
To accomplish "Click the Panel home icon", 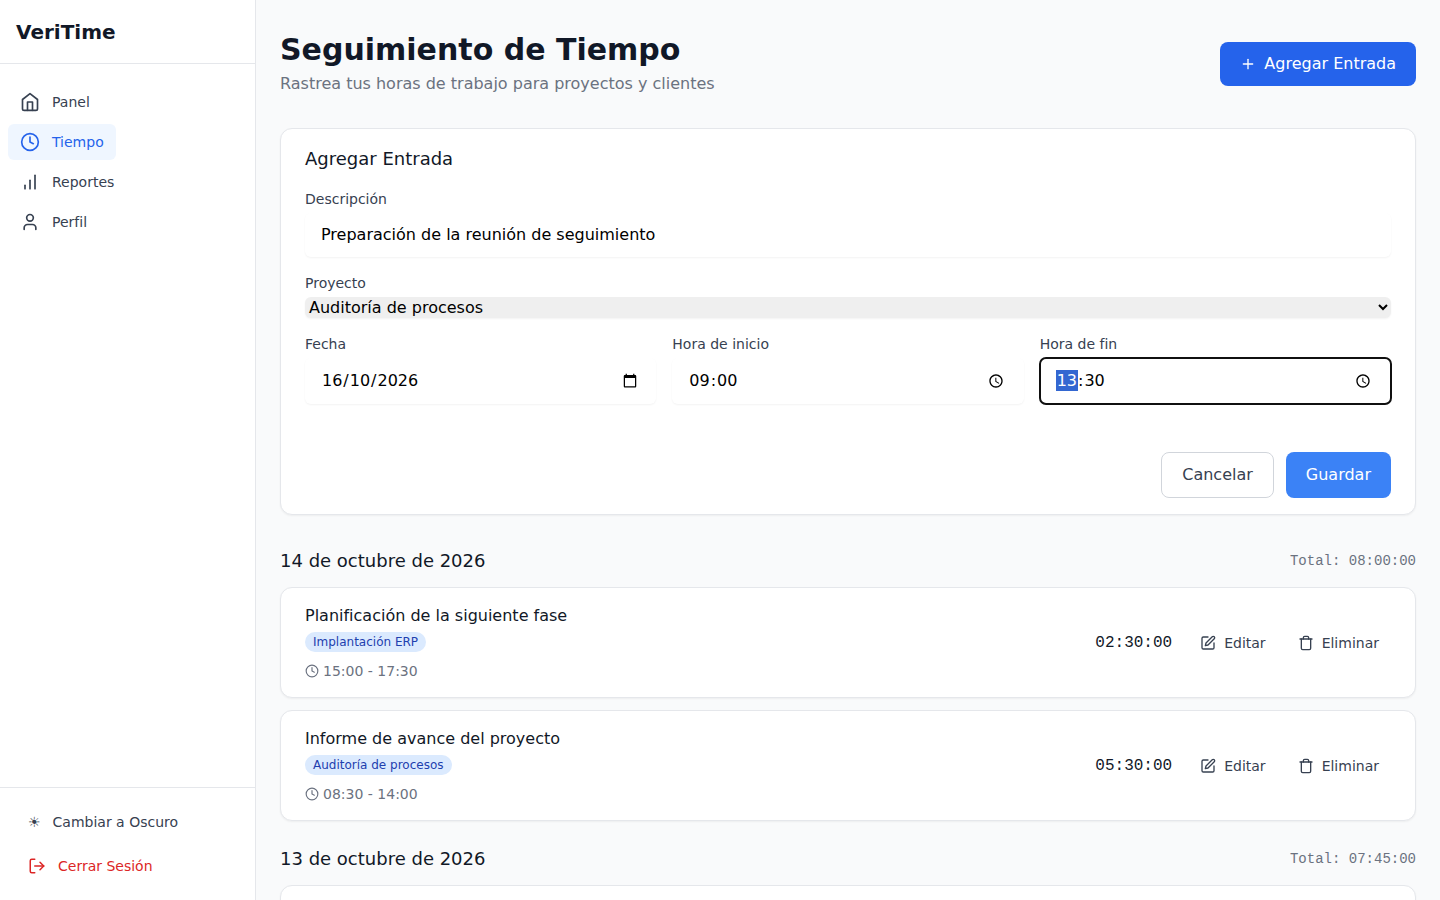I will [30, 102].
